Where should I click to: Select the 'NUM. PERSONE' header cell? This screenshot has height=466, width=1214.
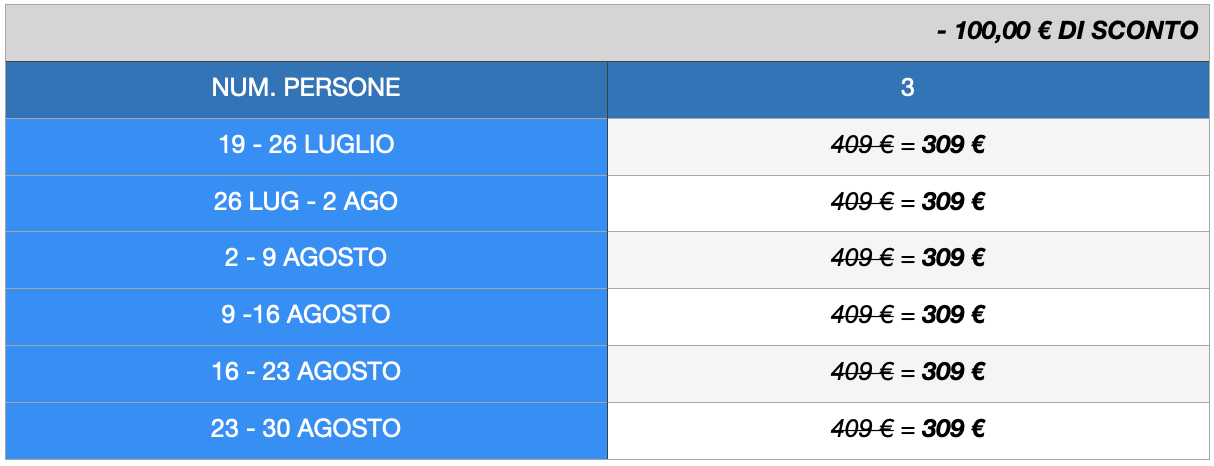pos(306,88)
